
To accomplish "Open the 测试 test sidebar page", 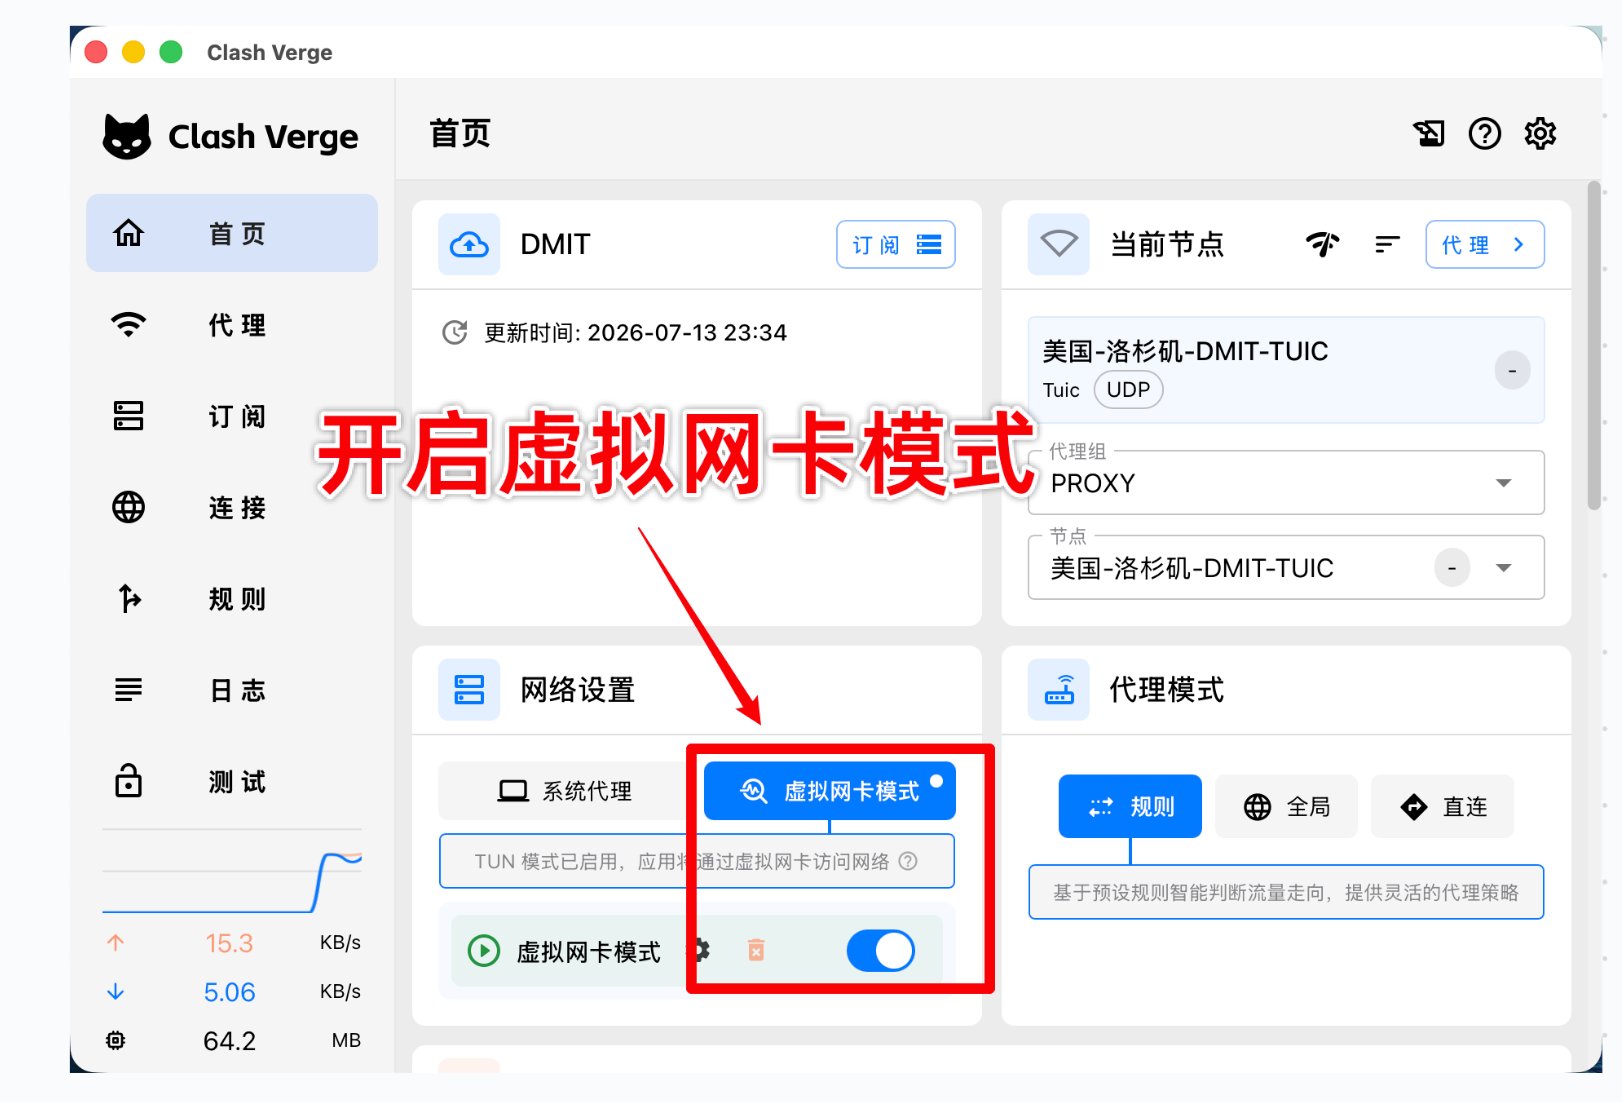I will click(231, 781).
